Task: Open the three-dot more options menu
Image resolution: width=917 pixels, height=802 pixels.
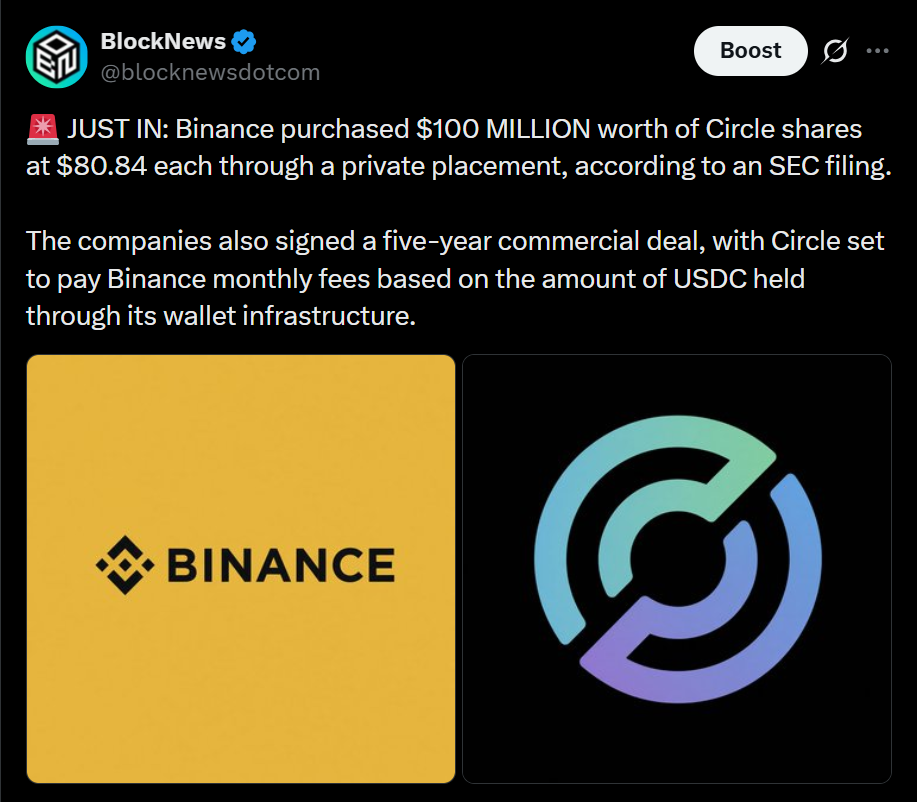Action: (877, 51)
